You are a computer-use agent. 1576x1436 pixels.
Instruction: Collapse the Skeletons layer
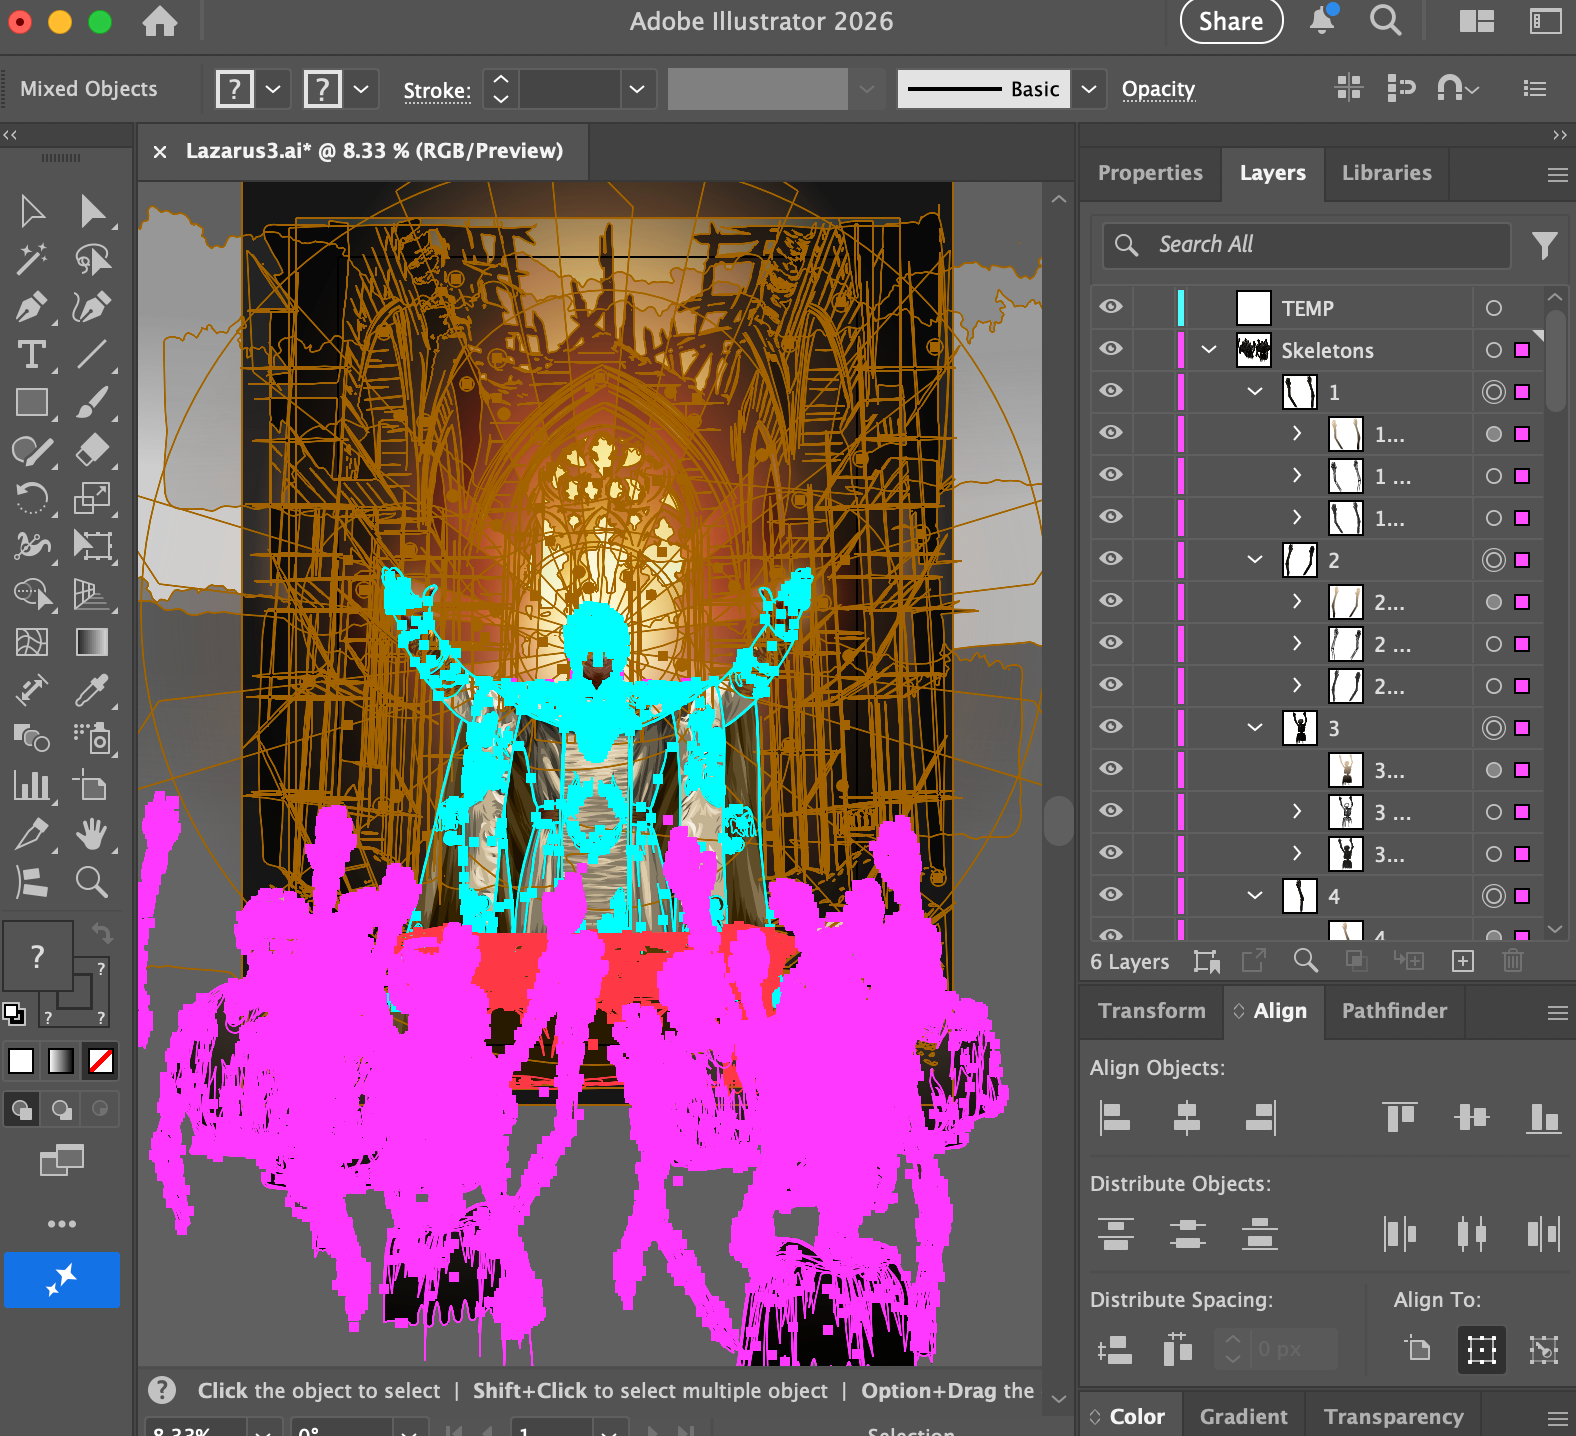click(x=1209, y=349)
